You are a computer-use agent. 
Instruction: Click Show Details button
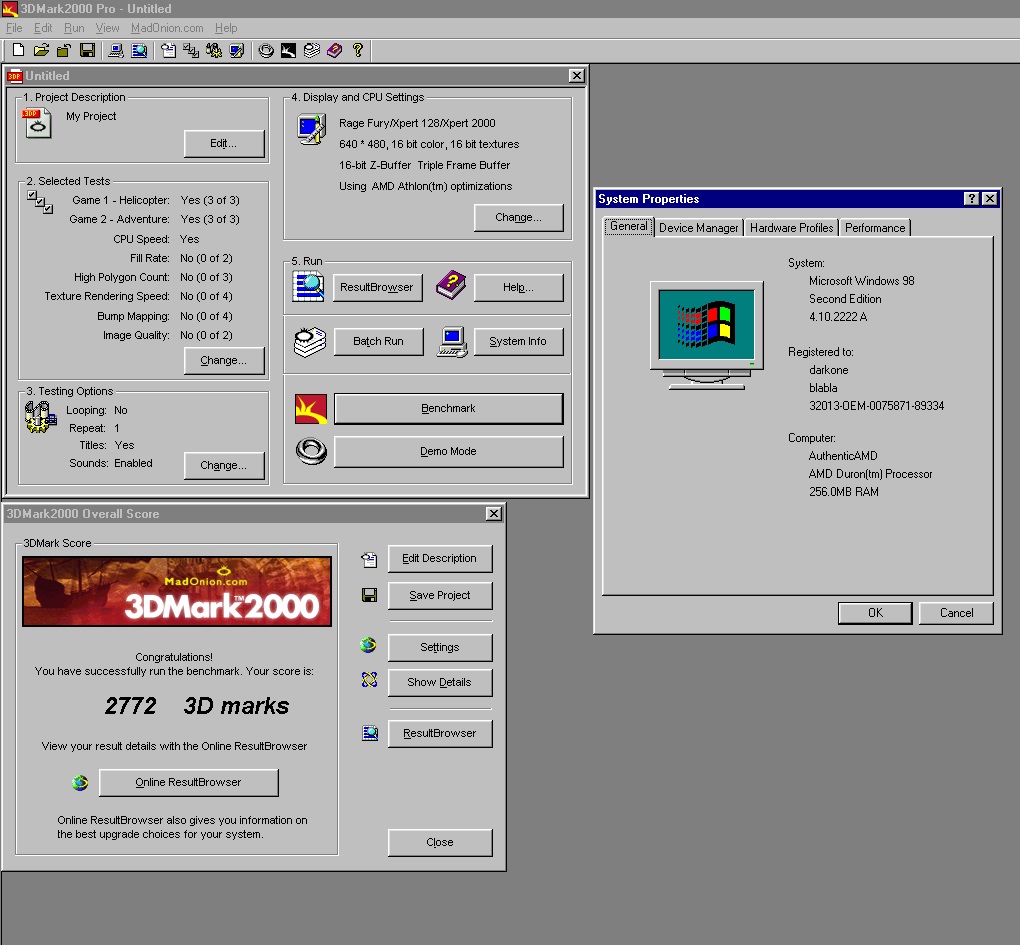(440, 683)
